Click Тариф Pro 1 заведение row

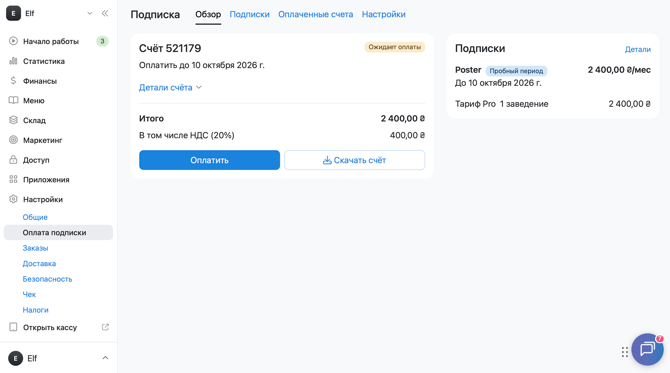553,104
